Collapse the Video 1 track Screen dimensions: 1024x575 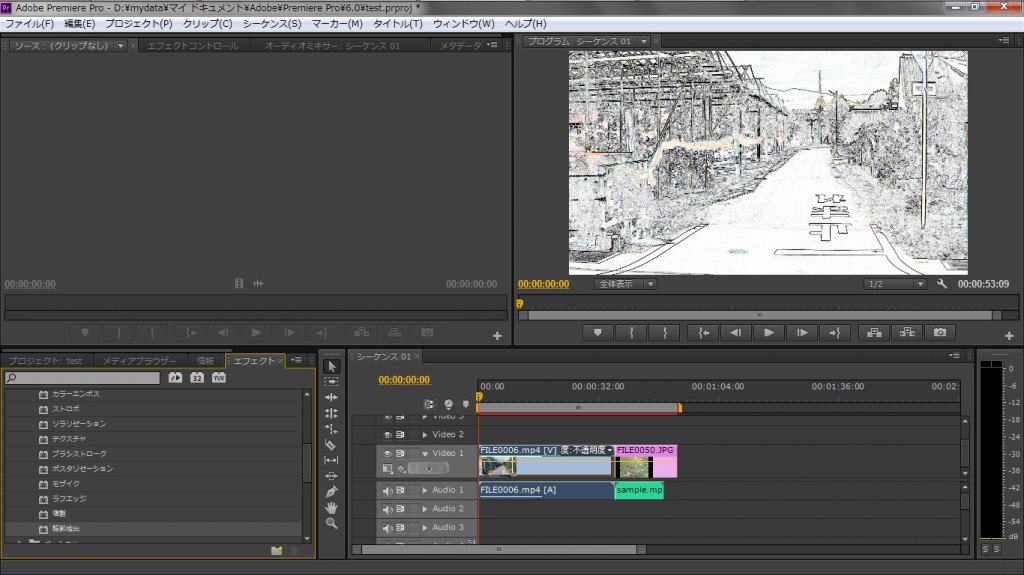pos(425,453)
